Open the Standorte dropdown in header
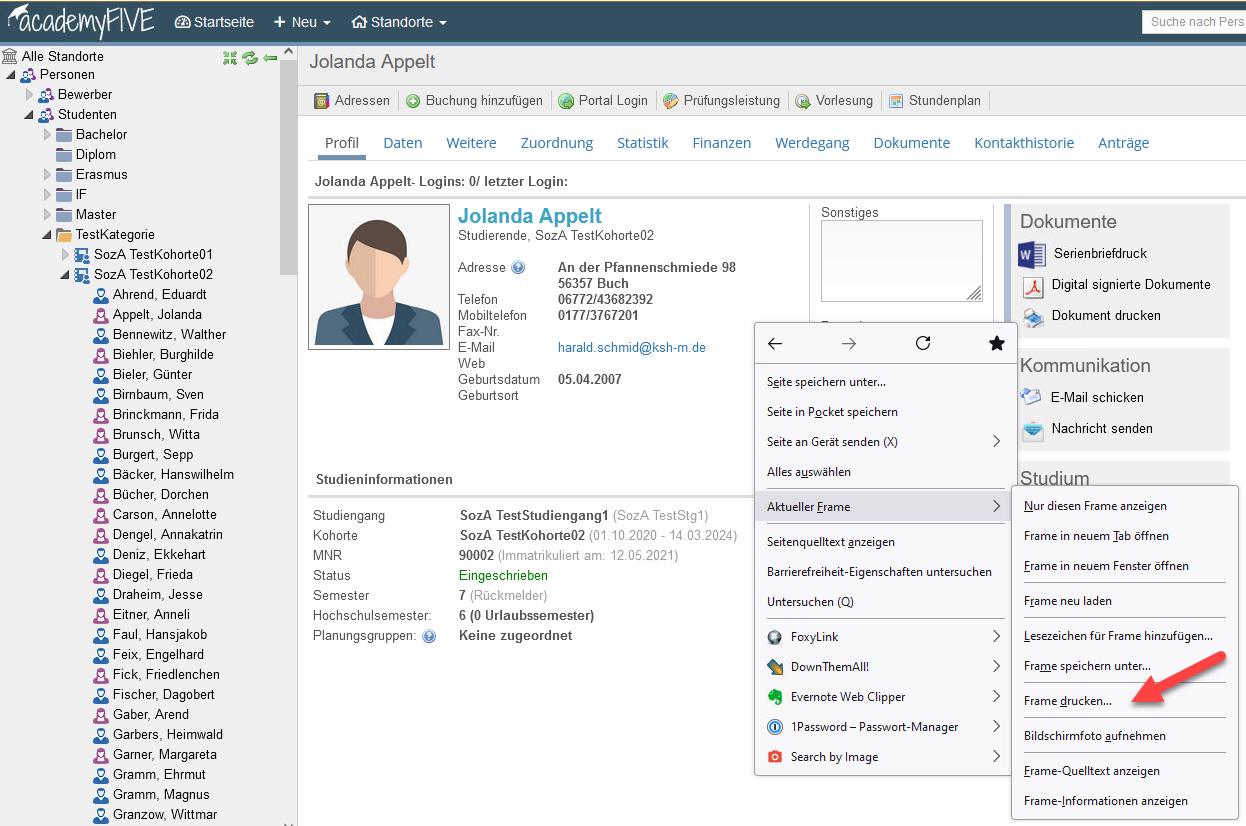 click(399, 22)
